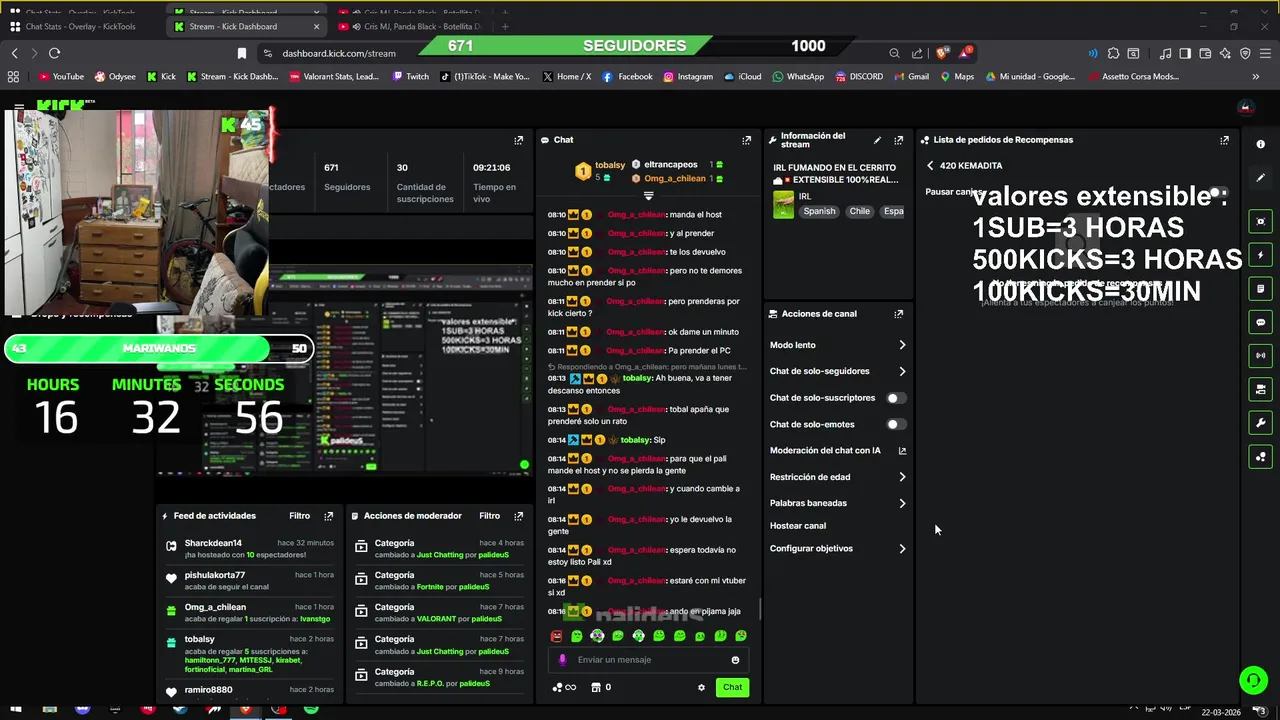
Task: Click the lightning bolt icon in right sidebar
Action: click(x=1260, y=255)
